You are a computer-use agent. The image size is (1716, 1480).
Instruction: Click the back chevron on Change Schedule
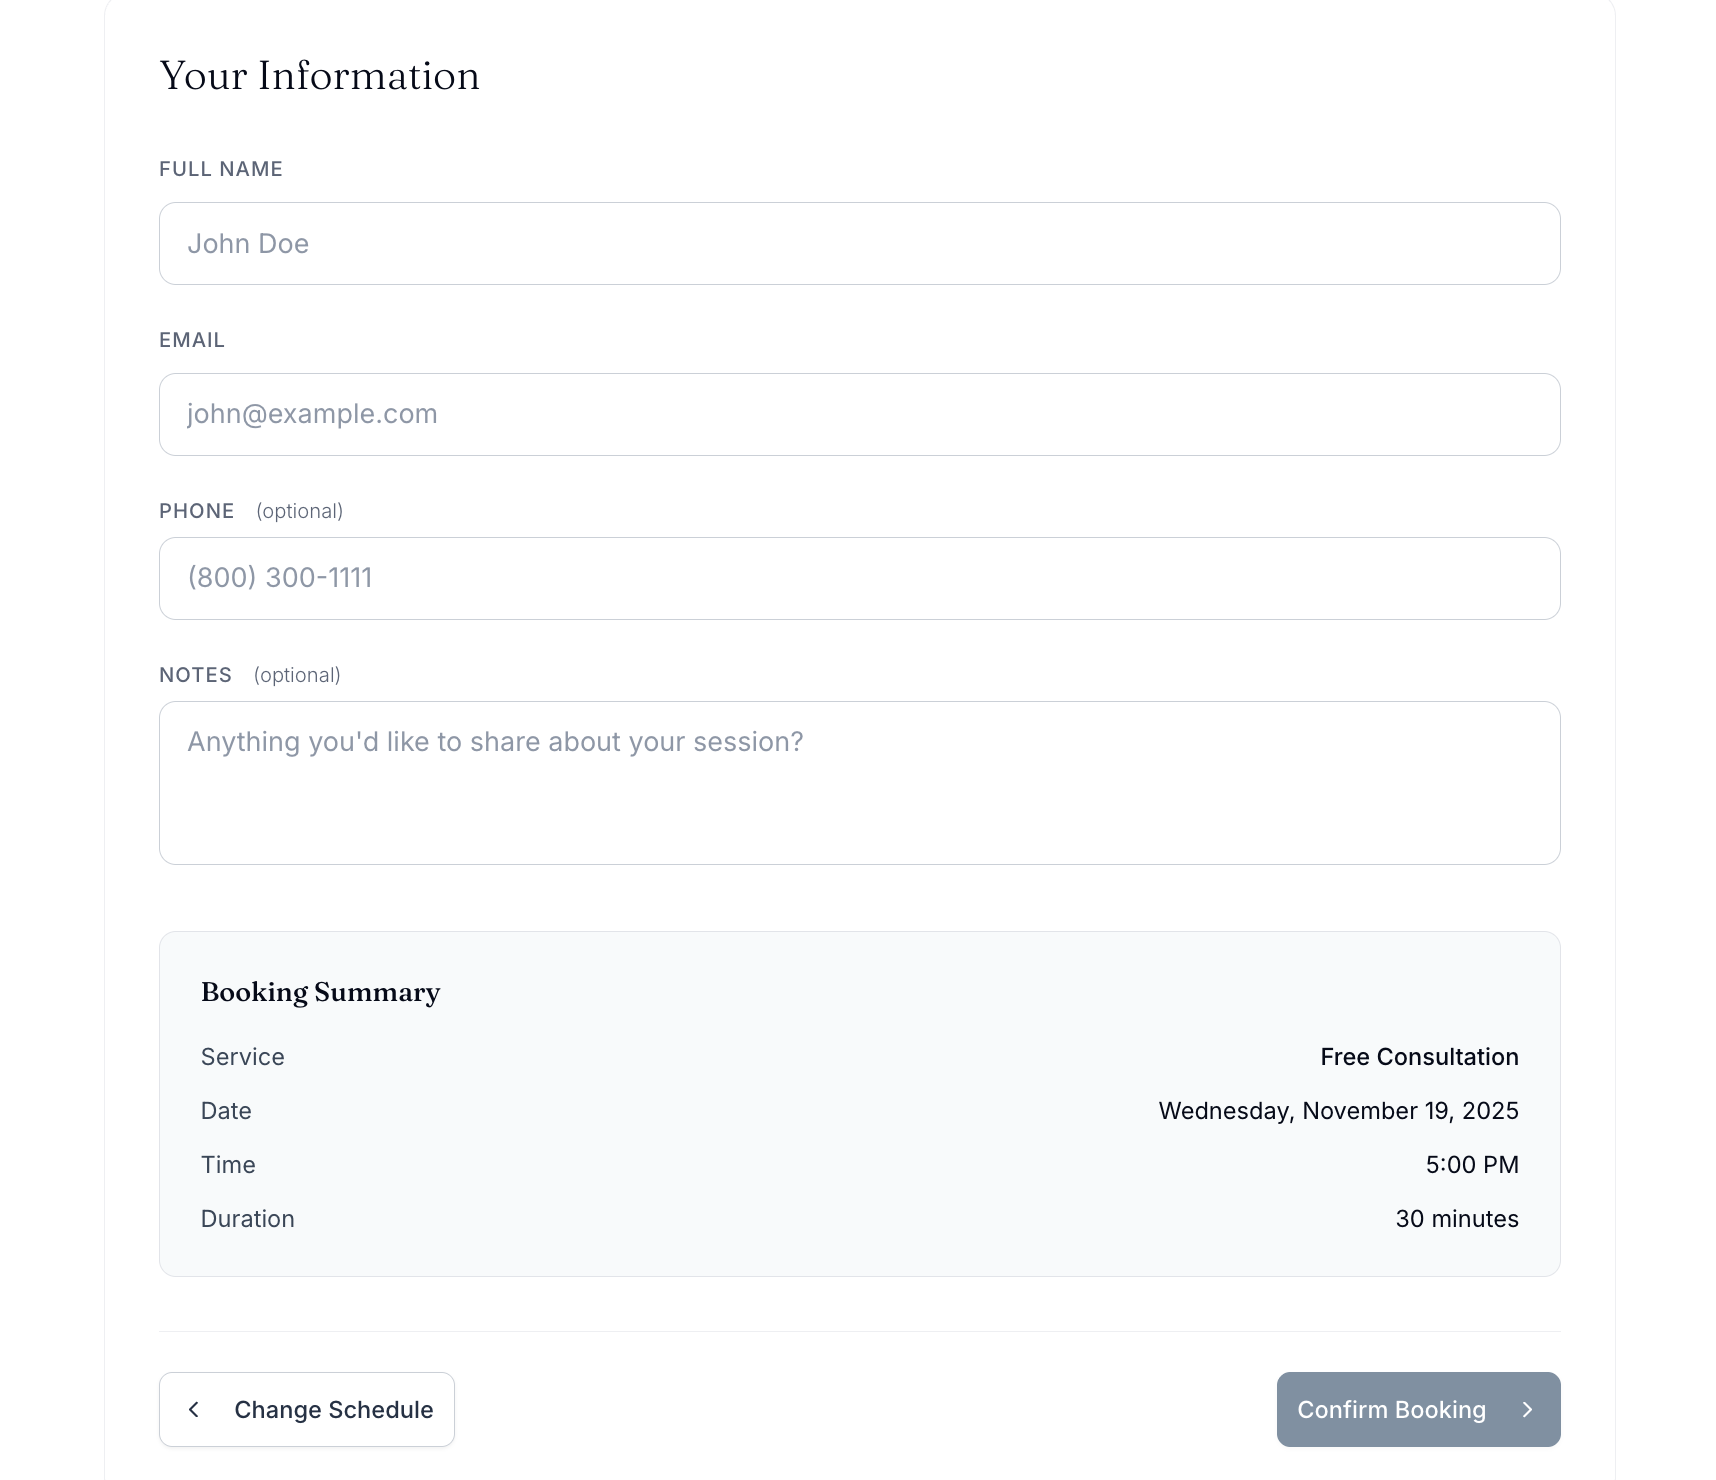194,1410
